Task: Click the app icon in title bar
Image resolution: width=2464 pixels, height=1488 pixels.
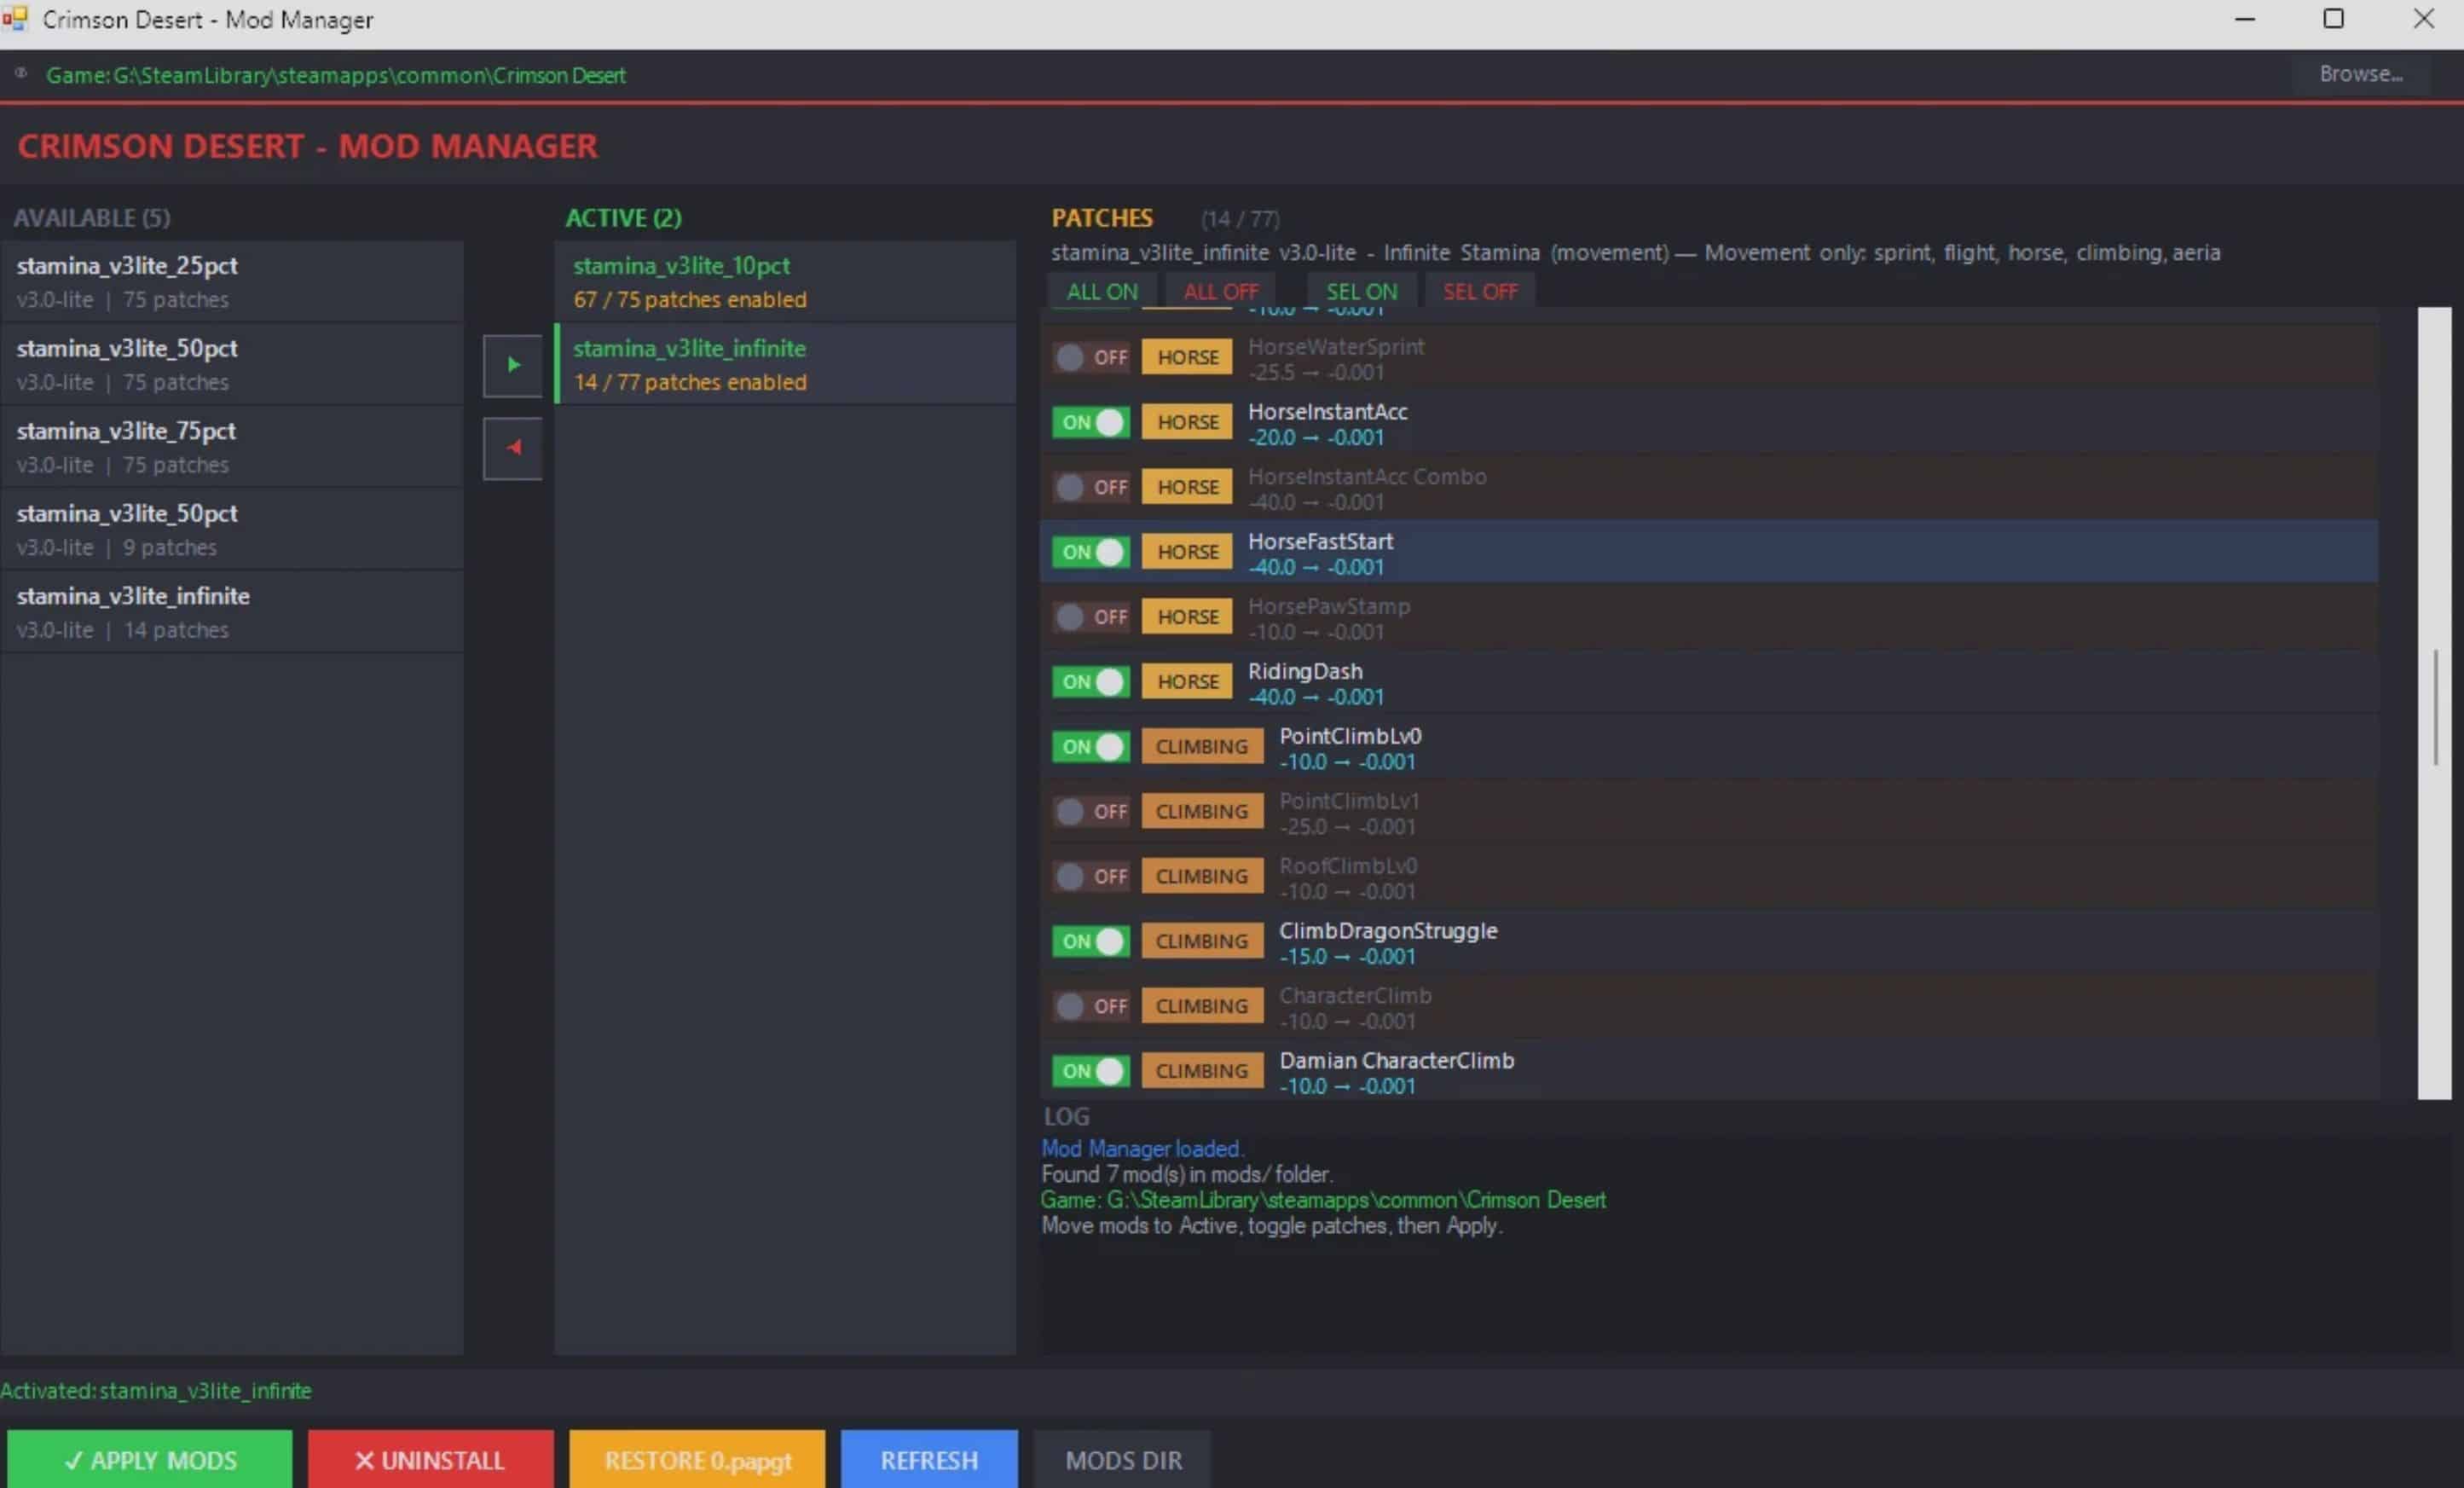Action: [x=14, y=18]
